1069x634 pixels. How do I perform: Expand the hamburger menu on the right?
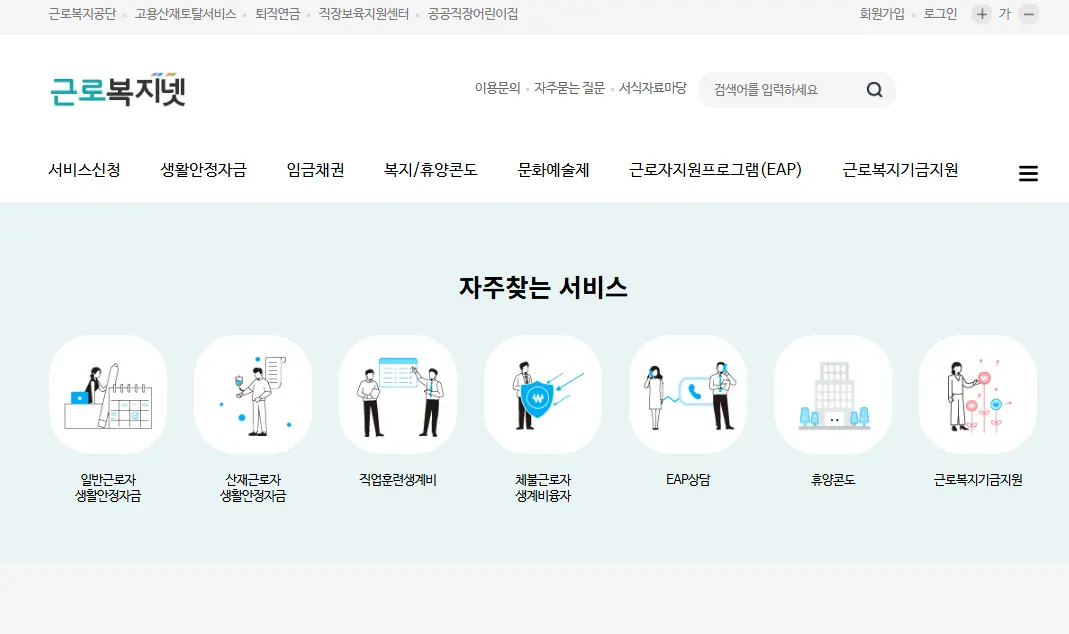(1028, 172)
